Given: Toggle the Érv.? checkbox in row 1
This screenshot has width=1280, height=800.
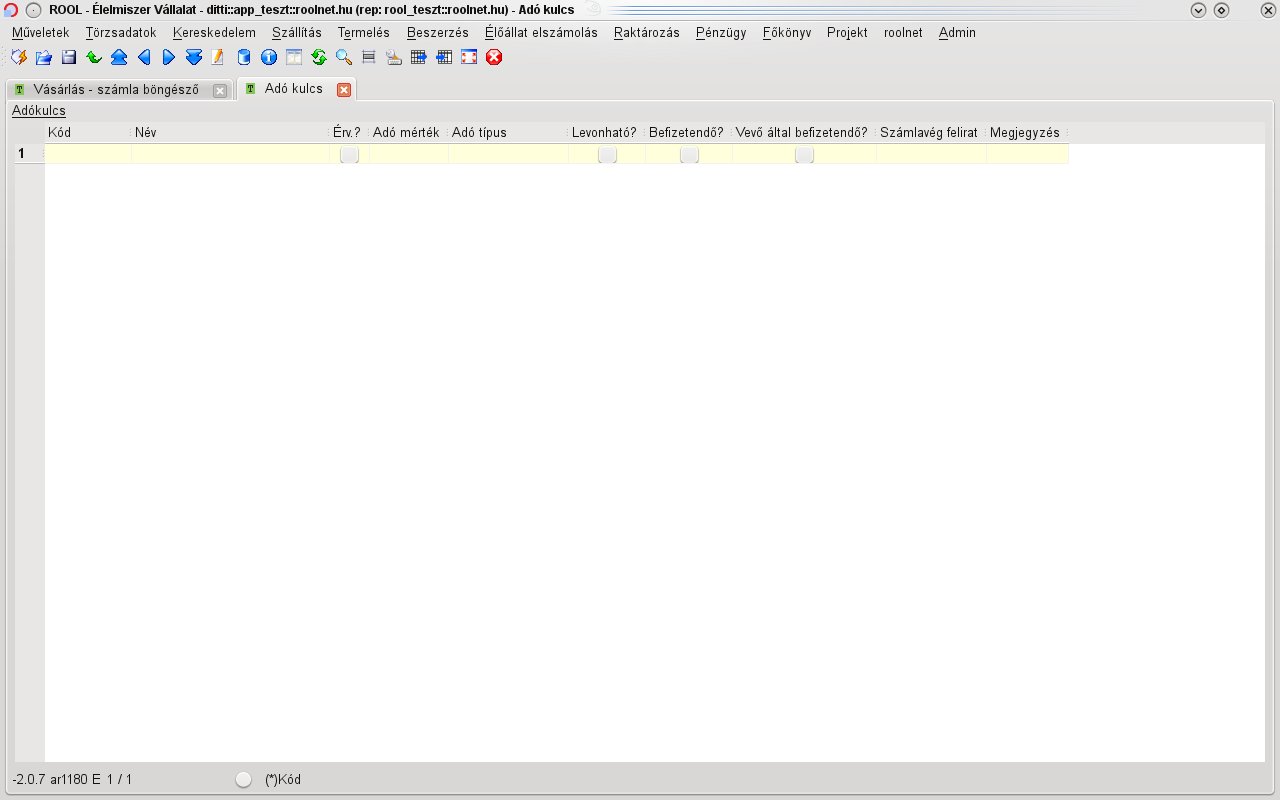Looking at the screenshot, I should pos(349,155).
